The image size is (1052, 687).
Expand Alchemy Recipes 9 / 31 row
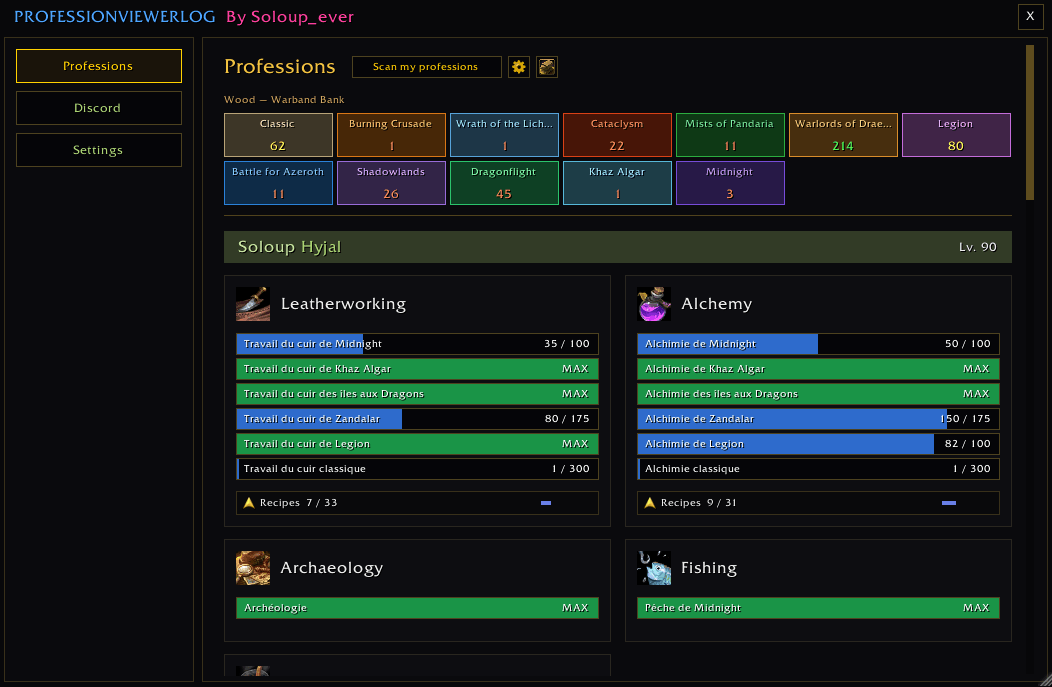coord(818,503)
